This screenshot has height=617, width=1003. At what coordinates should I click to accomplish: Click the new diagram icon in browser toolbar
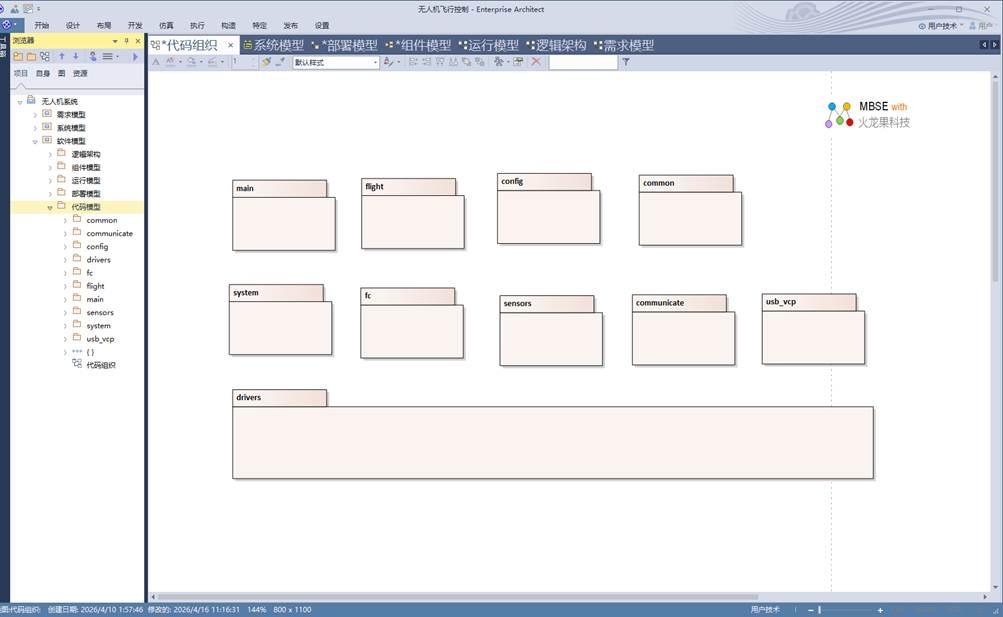point(45,57)
